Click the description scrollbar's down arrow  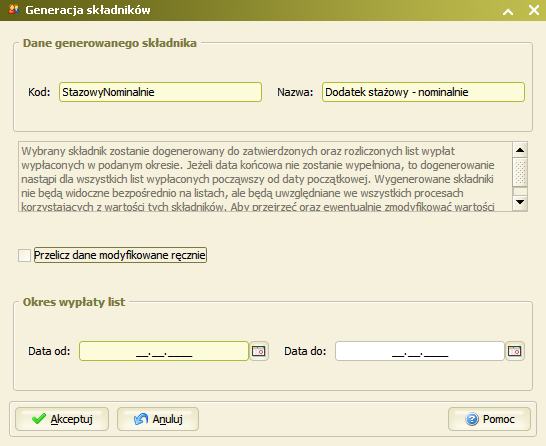[520, 202]
